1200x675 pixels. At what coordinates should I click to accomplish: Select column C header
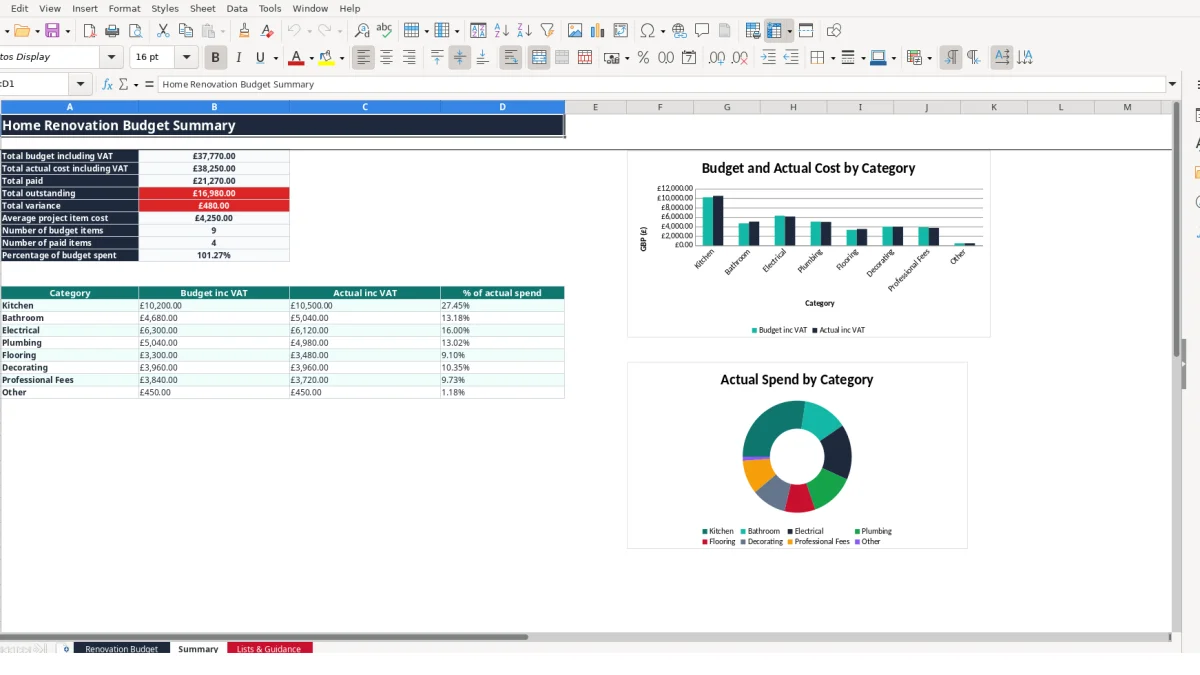coord(365,107)
